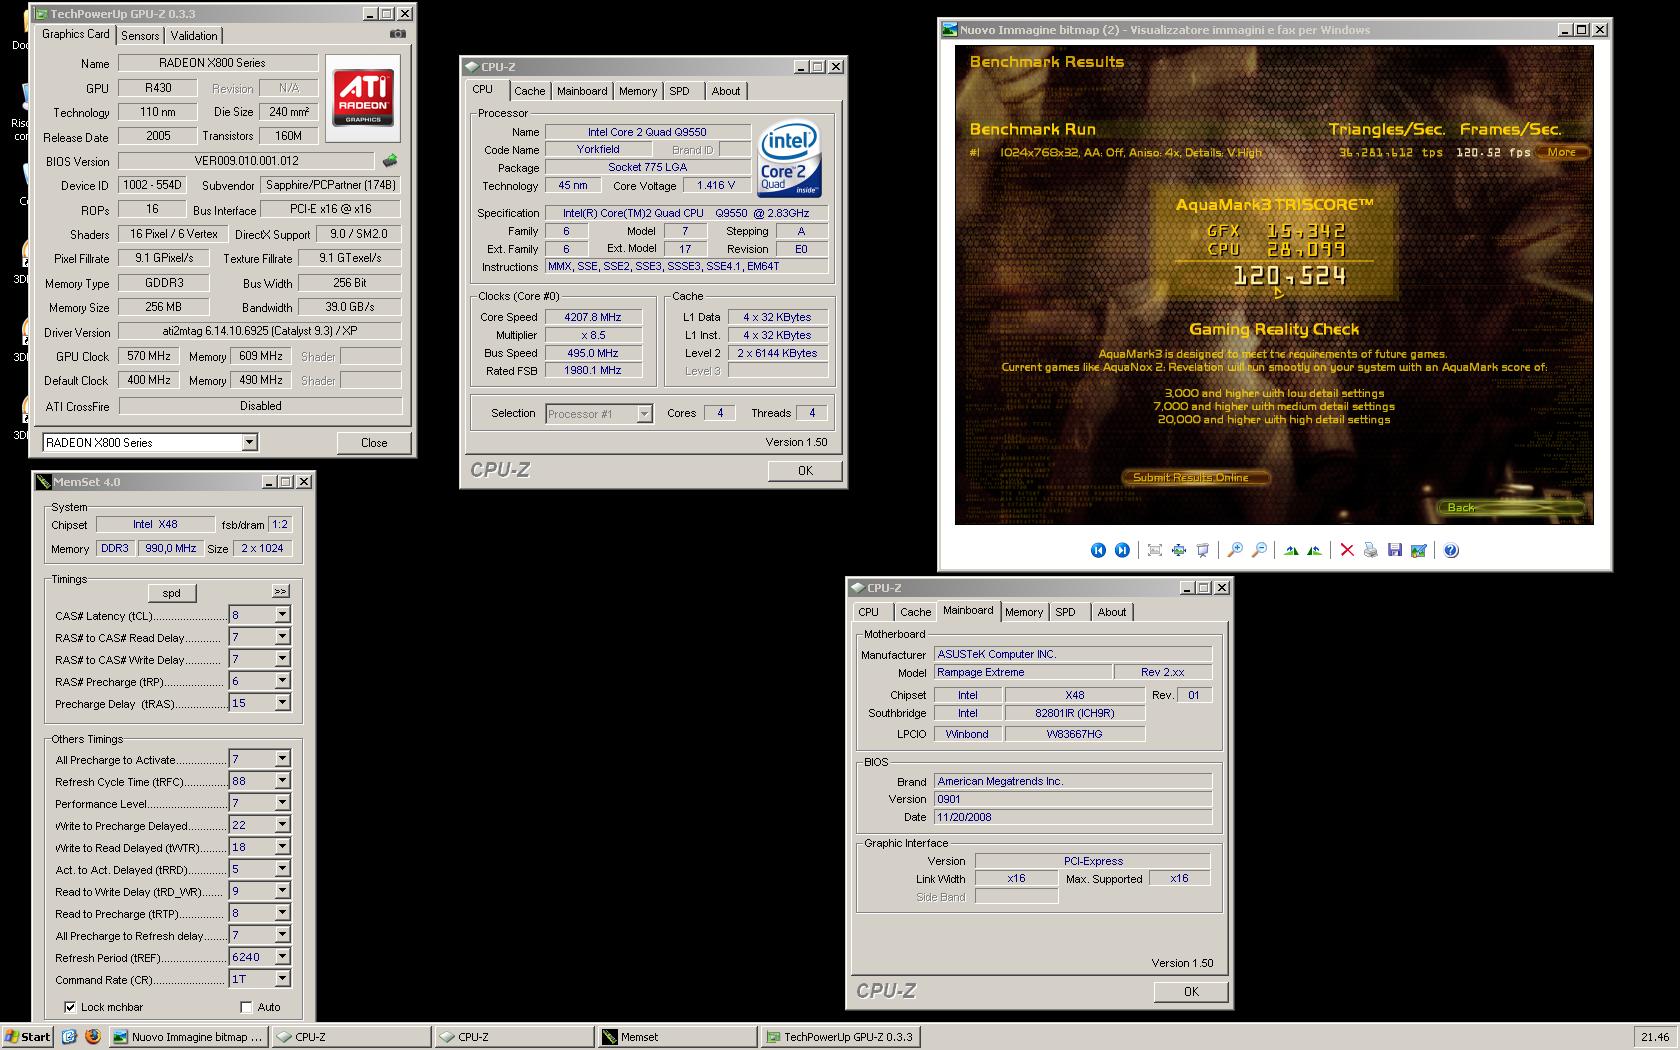Open CPU tab in lower CPU-Z window

coord(868,612)
